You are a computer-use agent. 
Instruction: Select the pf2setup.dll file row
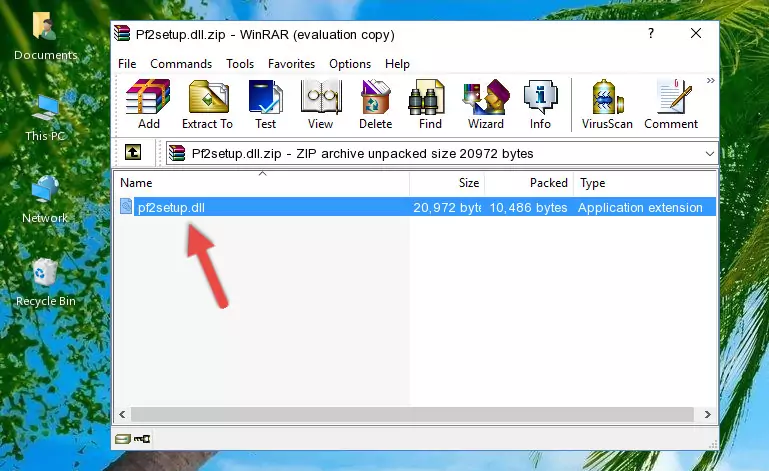tap(417, 207)
